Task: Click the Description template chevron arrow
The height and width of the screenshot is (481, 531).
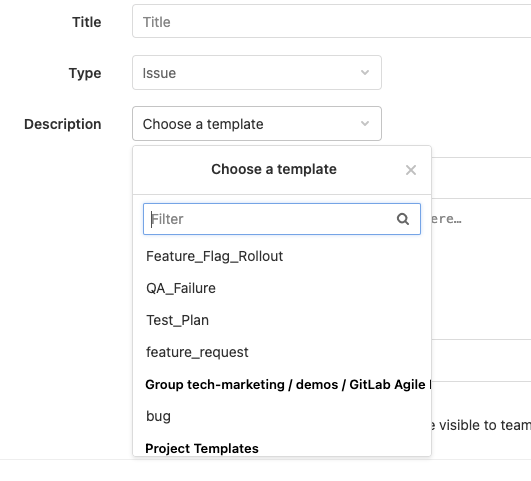Action: point(365,123)
